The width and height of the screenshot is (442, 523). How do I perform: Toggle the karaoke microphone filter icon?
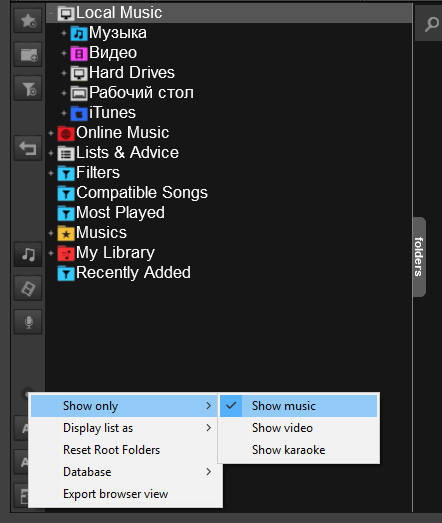(x=28, y=322)
